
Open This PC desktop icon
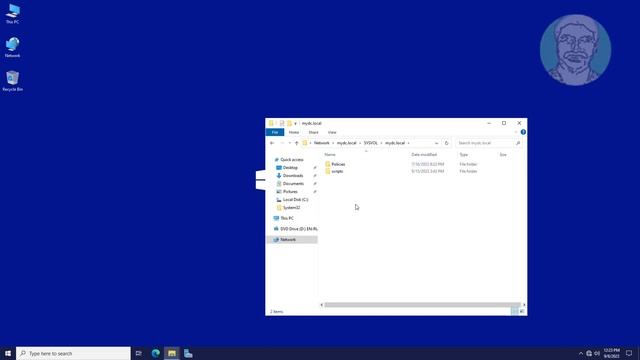(x=13, y=13)
